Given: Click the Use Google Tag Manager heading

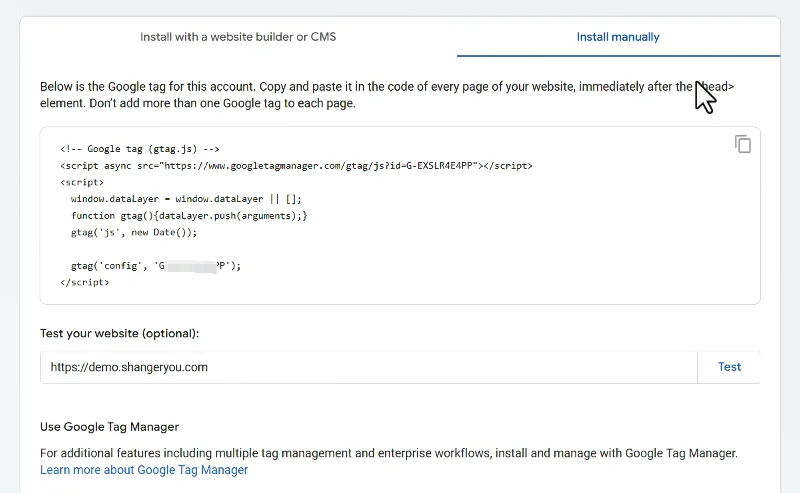Looking at the screenshot, I should click(110, 427).
